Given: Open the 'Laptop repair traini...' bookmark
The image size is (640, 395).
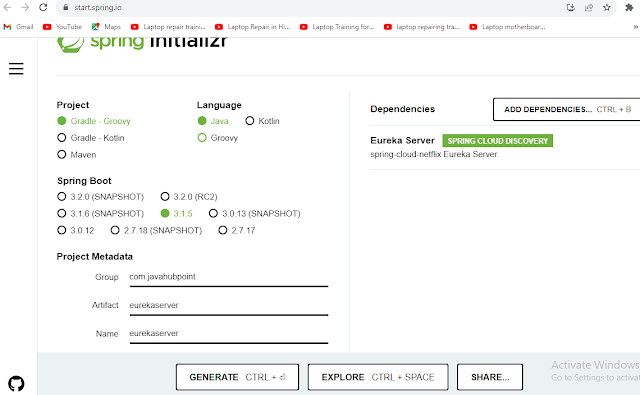Looking at the screenshot, I should tap(168, 27).
